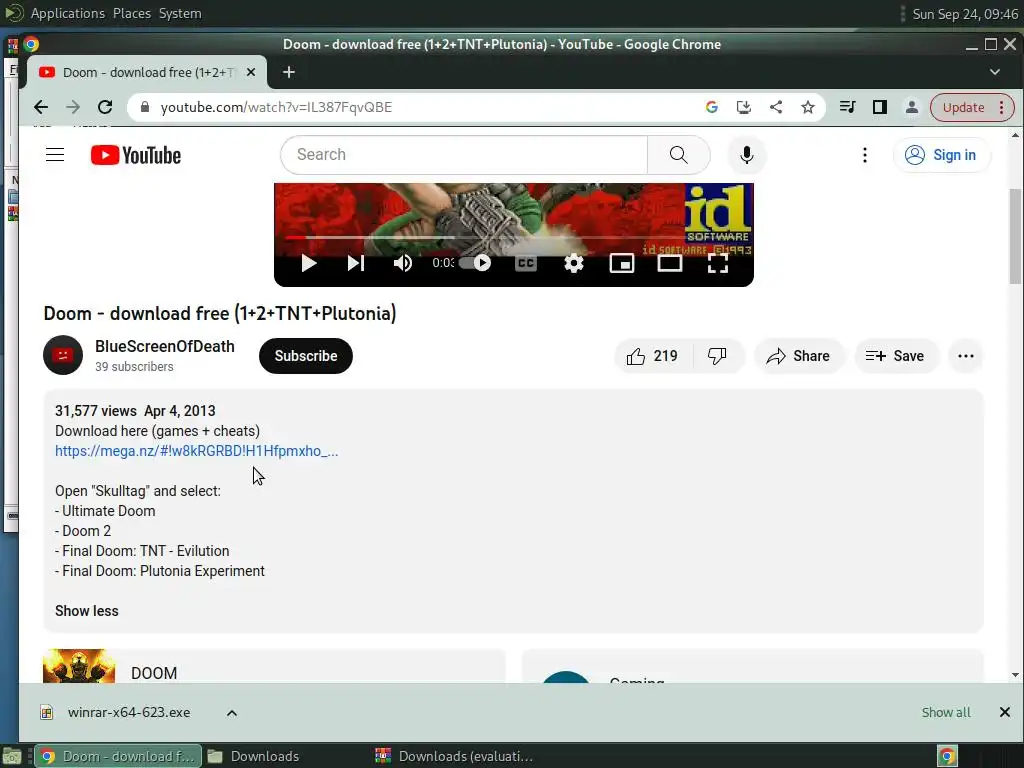This screenshot has width=1024, height=768.
Task: Click the Chrome Update button
Action: [x=963, y=107]
